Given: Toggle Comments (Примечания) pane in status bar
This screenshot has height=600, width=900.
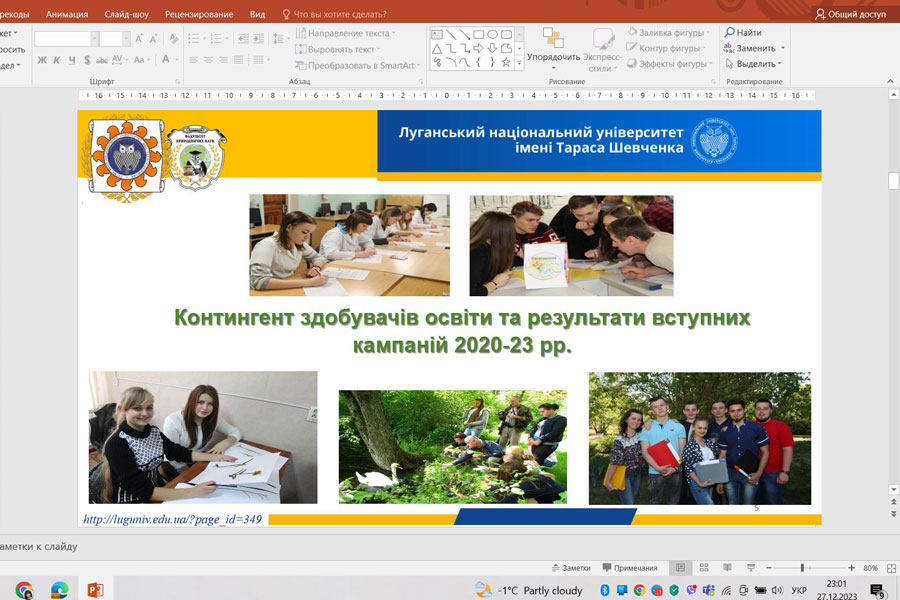Looking at the screenshot, I should [x=630, y=568].
